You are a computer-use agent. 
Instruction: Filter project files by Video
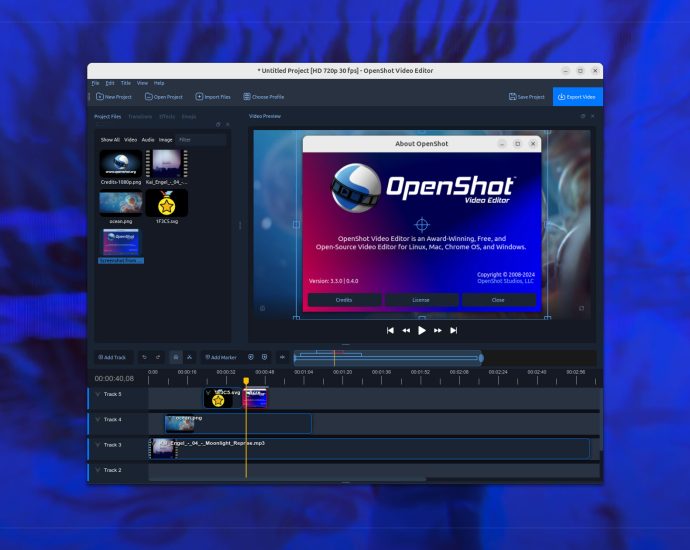(130, 140)
